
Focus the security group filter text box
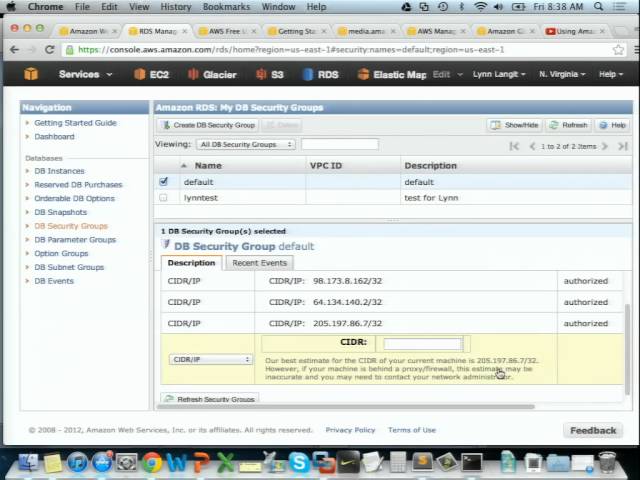click(340, 144)
